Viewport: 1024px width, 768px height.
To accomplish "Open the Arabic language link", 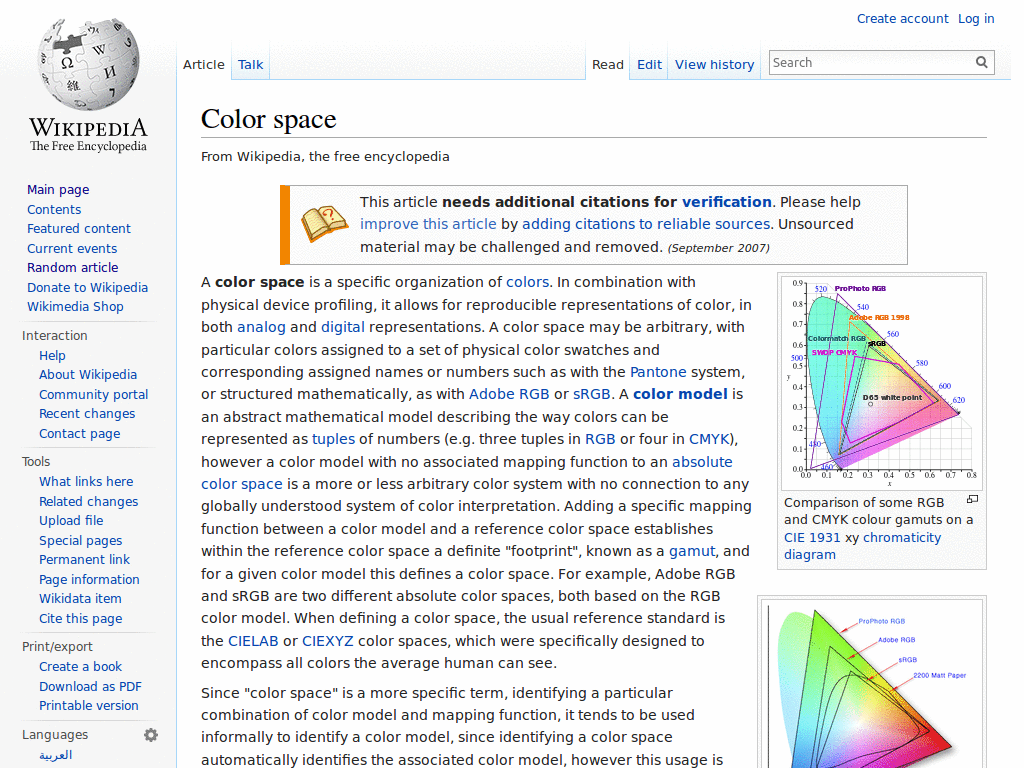I will click(56, 755).
